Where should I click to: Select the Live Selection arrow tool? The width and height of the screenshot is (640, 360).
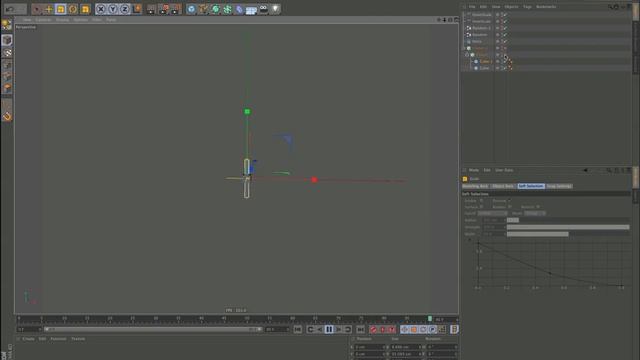click(37, 9)
